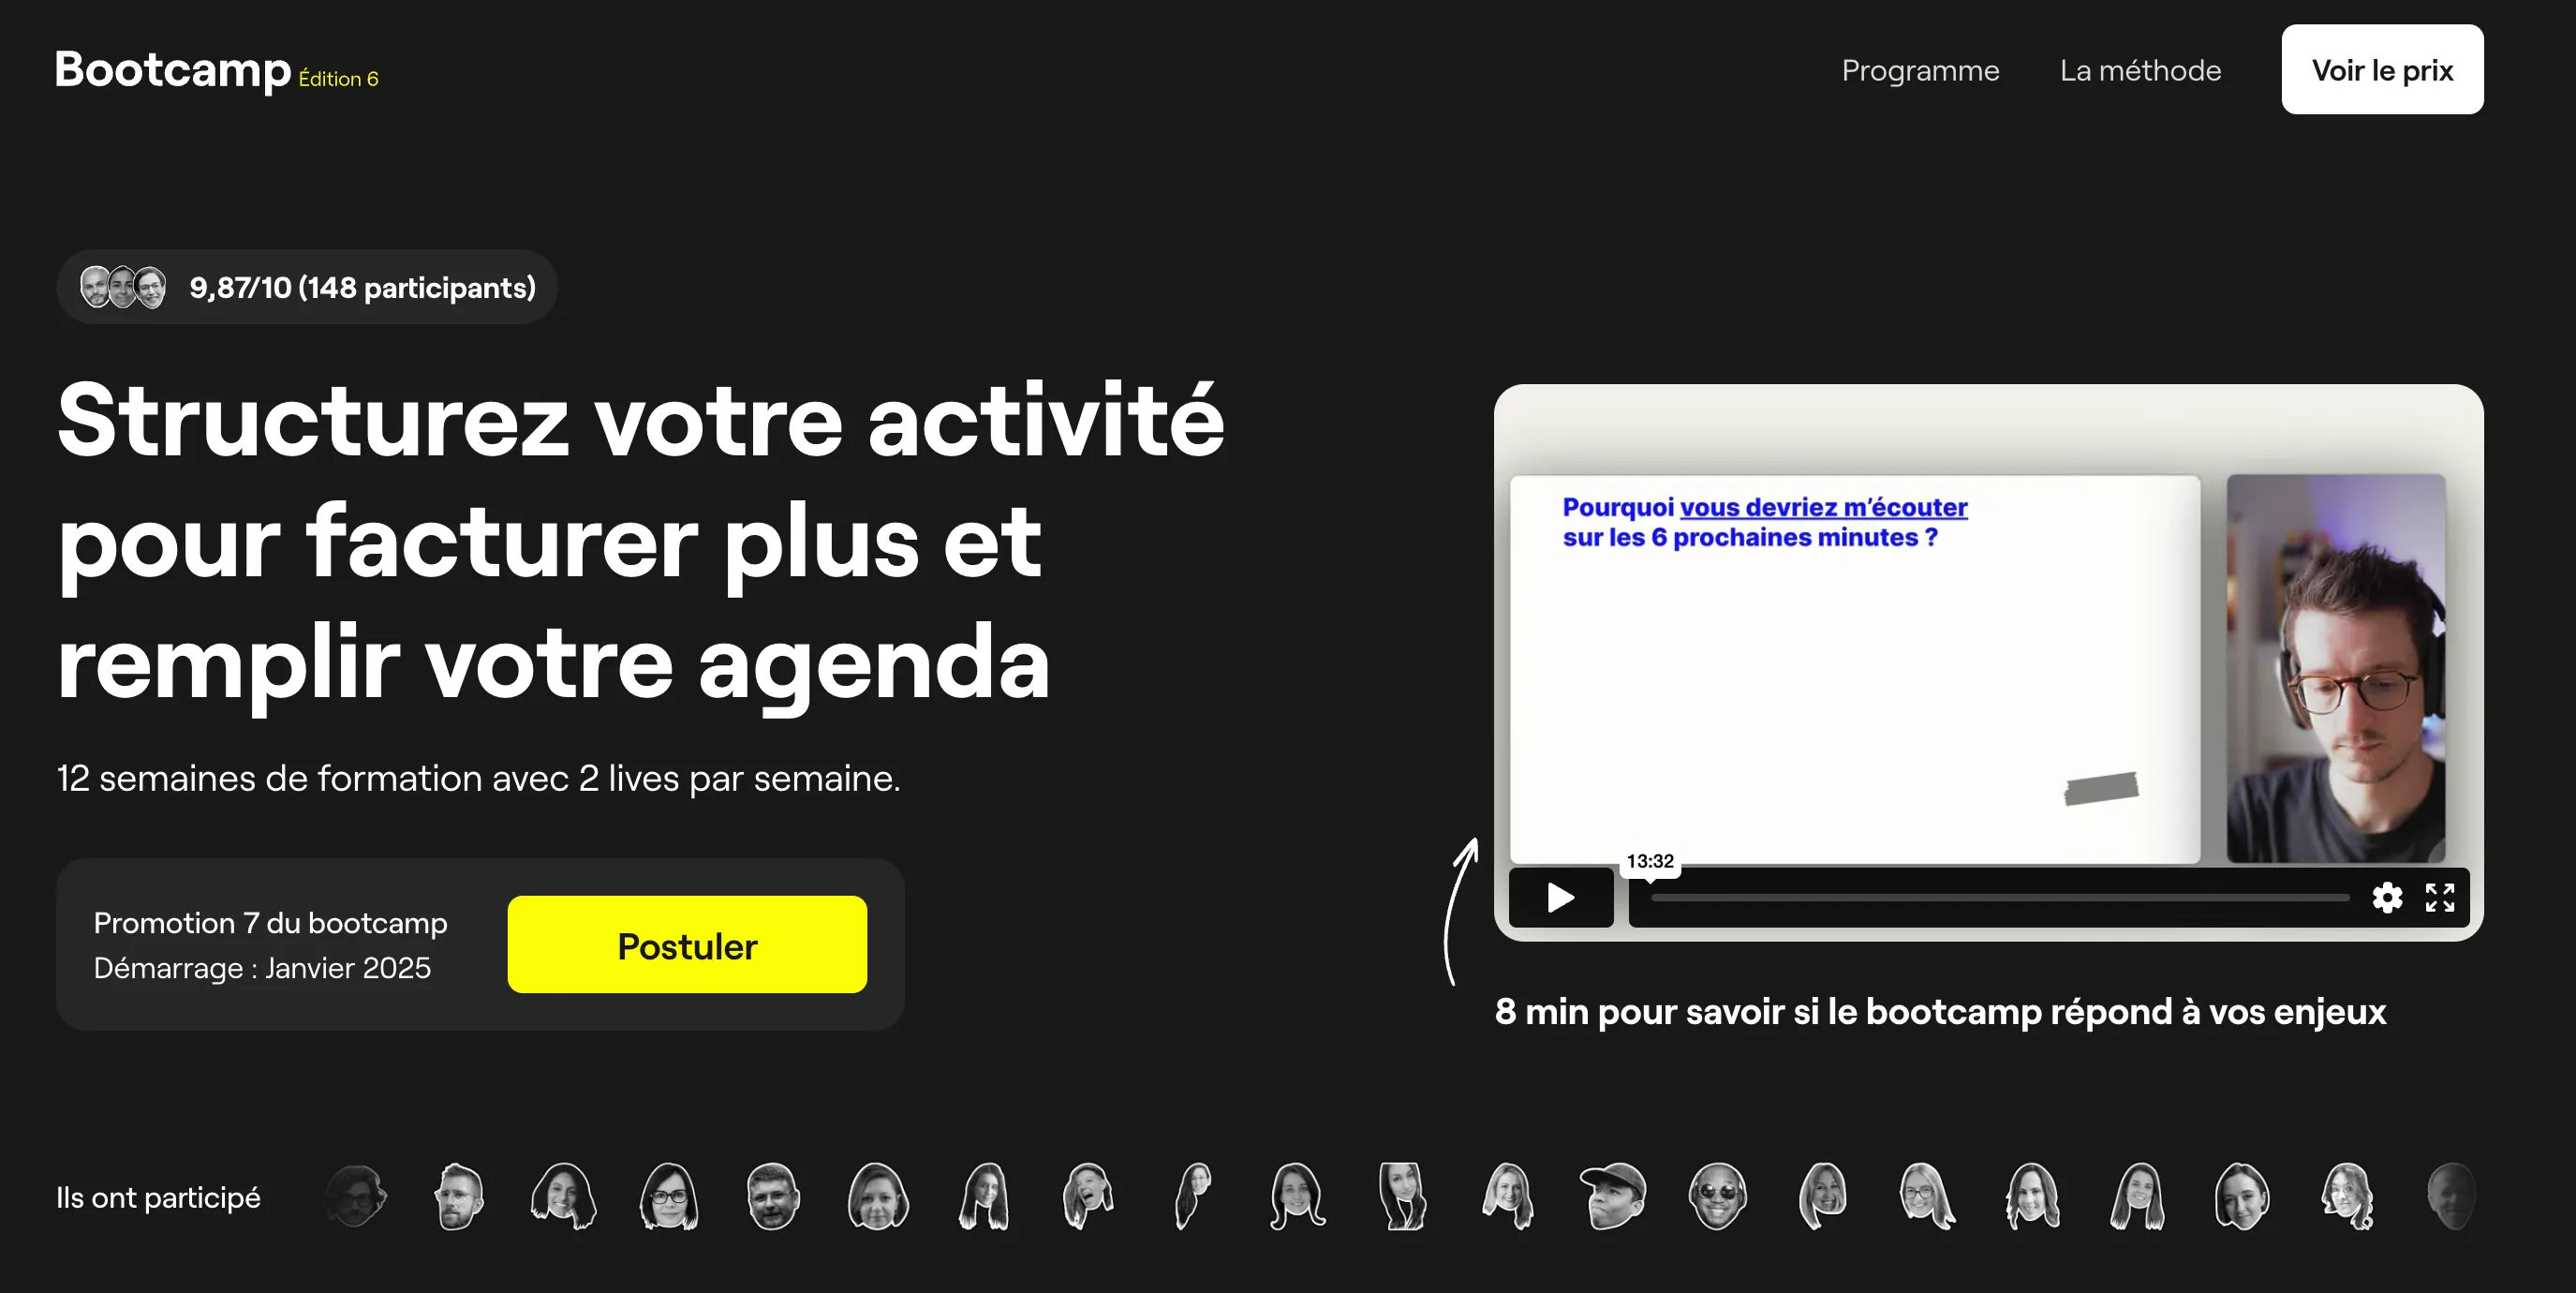Click the play button on the video
2576x1293 pixels.
click(1559, 896)
